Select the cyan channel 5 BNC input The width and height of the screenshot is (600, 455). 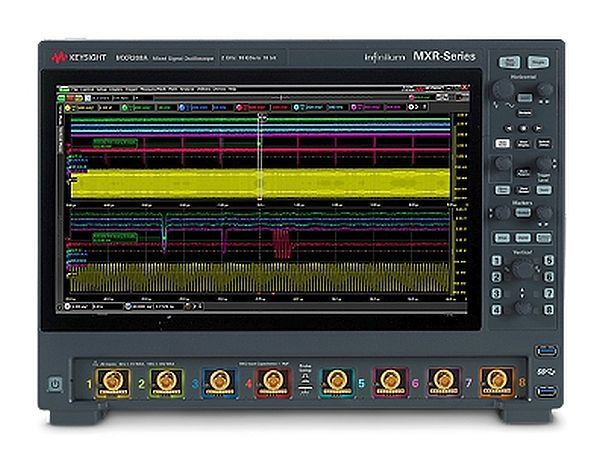click(337, 383)
